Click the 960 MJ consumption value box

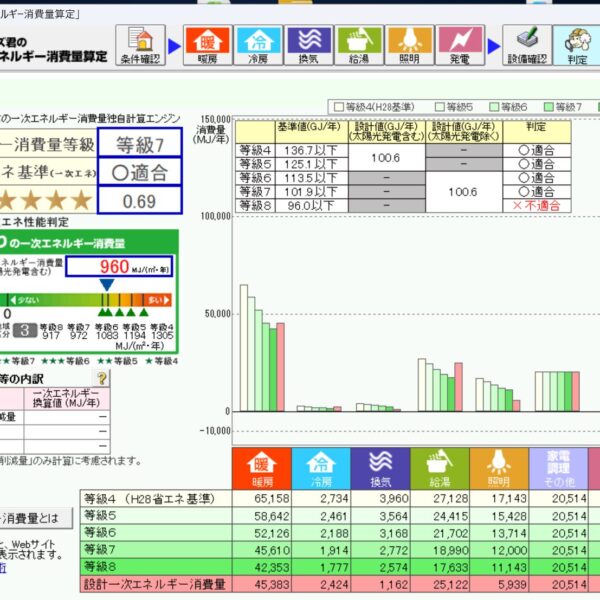tap(119, 266)
